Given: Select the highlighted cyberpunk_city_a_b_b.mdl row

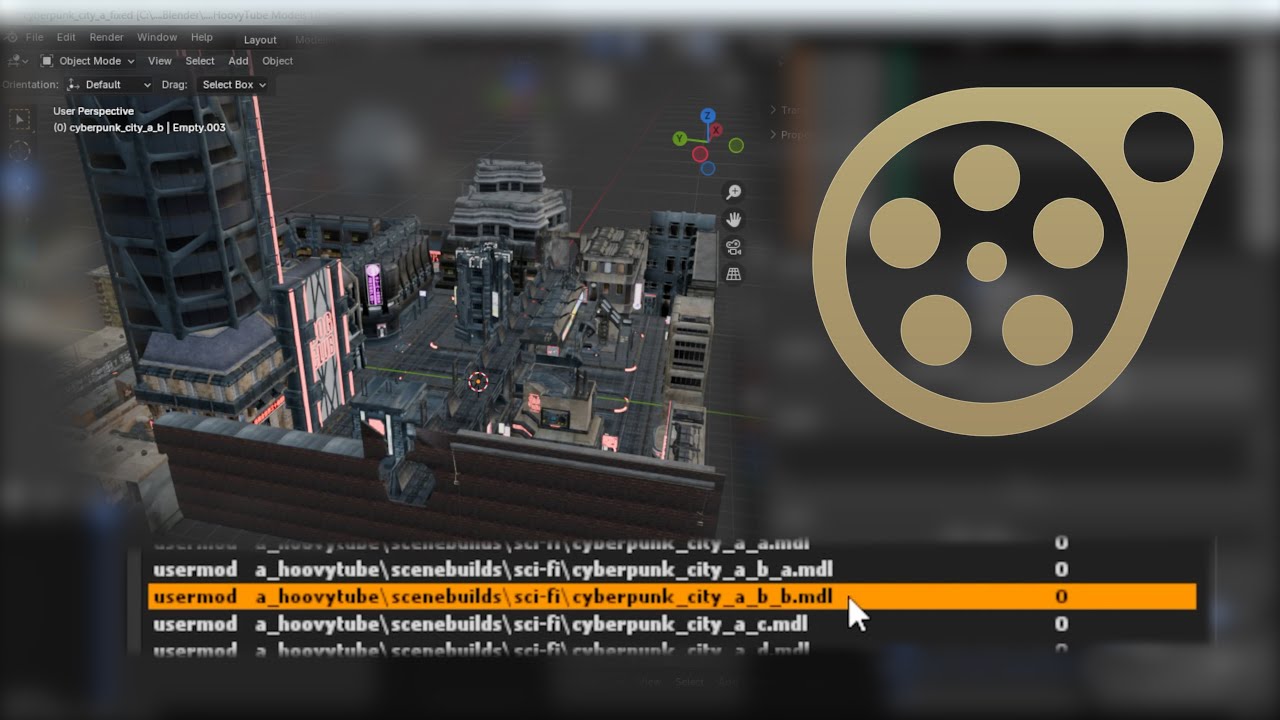Looking at the screenshot, I should pos(672,597).
